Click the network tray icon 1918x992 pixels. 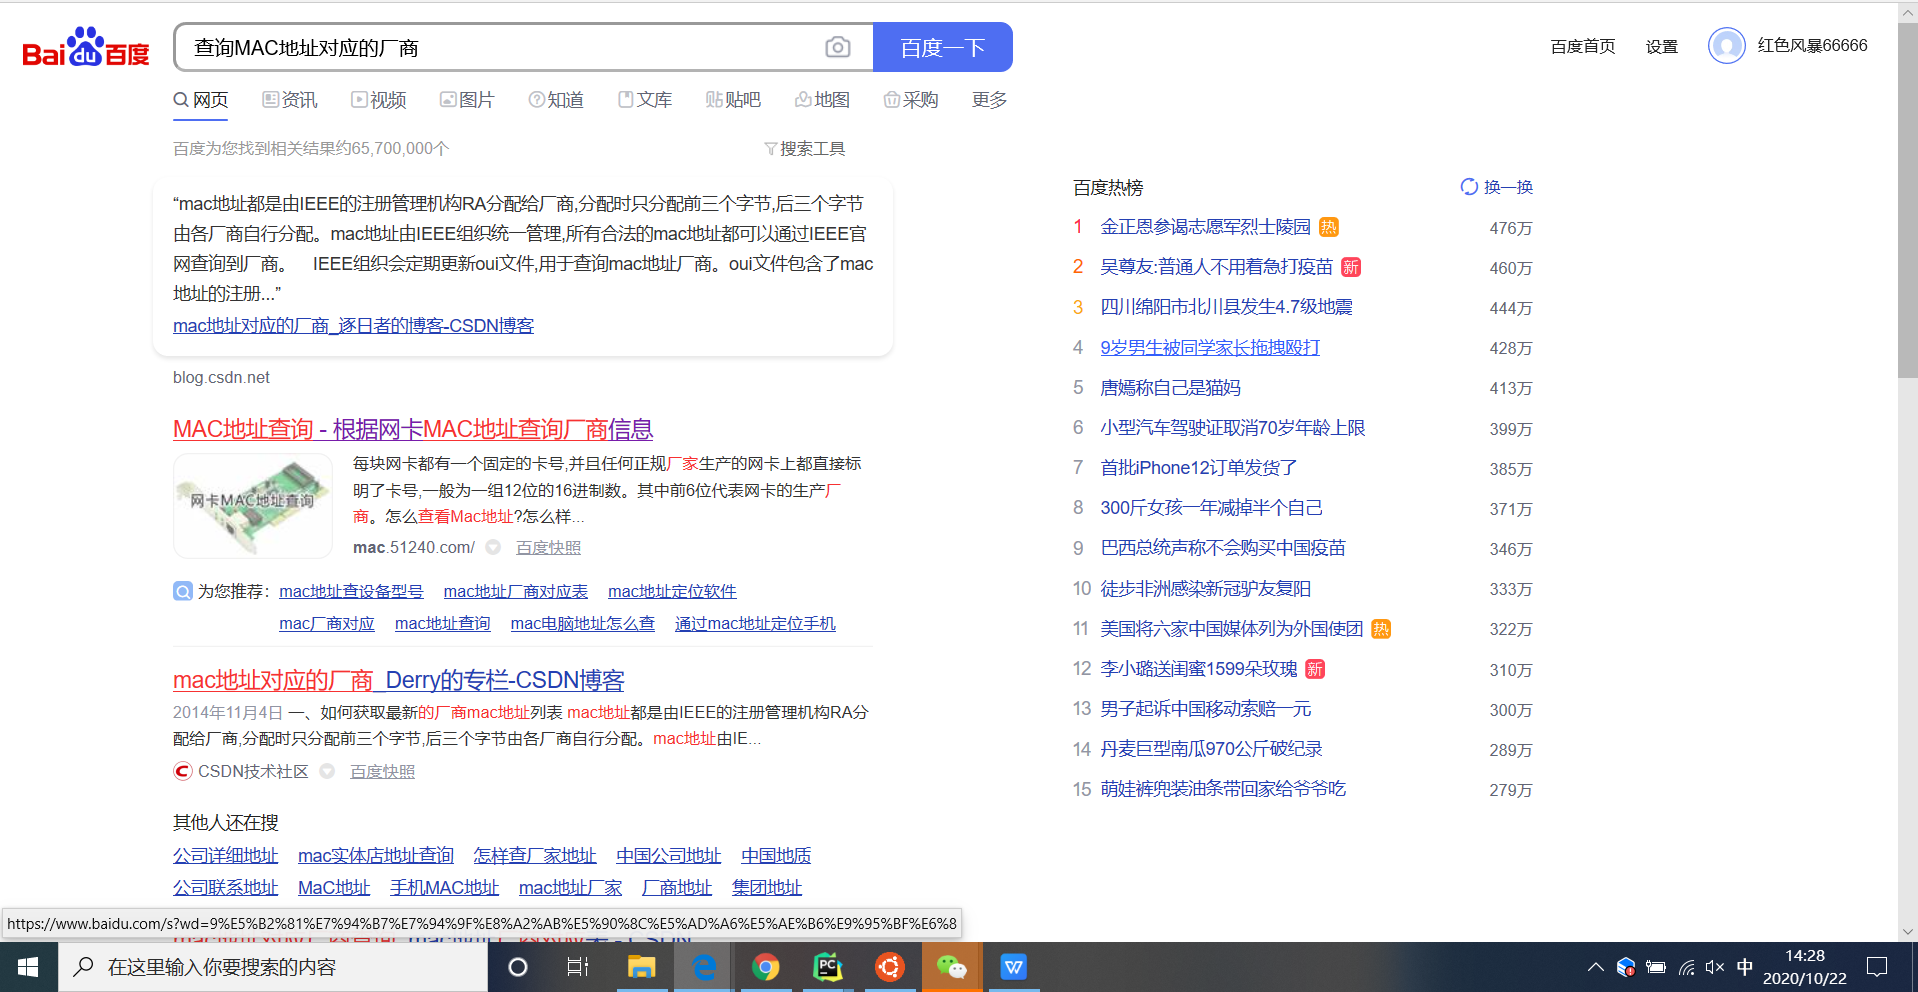point(1686,967)
